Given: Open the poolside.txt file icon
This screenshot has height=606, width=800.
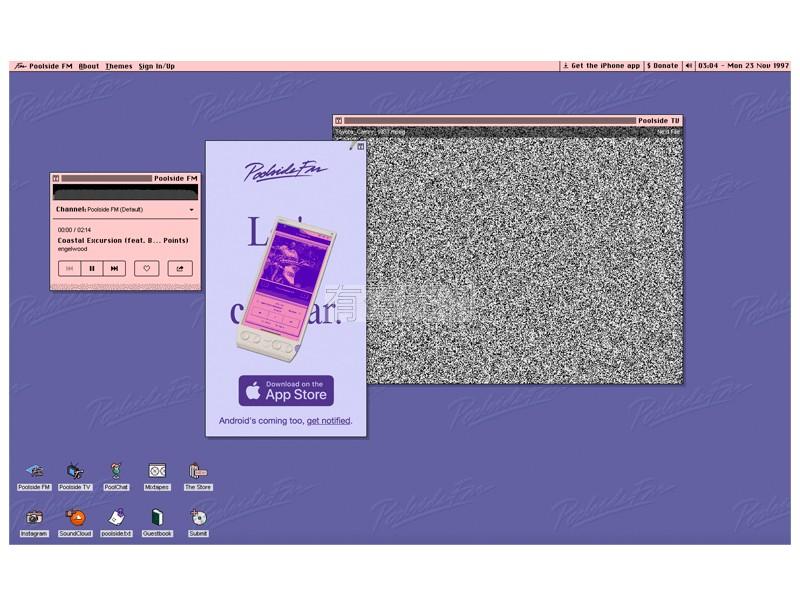Looking at the screenshot, I should 116,518.
